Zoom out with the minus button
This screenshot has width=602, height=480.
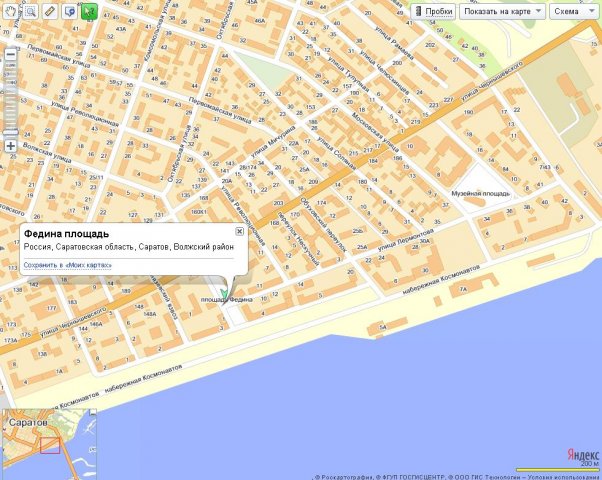click(10, 54)
